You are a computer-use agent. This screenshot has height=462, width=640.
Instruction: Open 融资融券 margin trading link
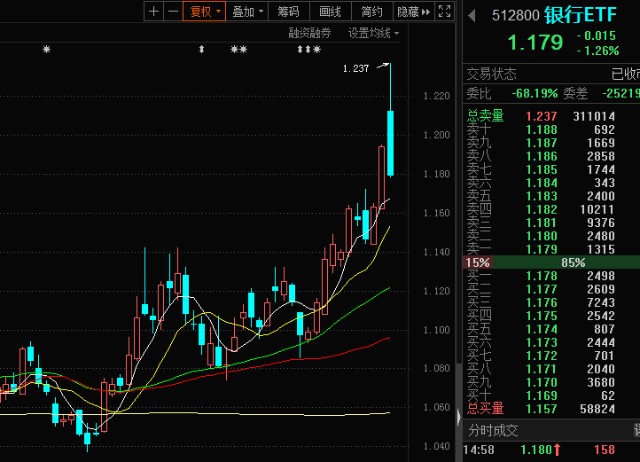309,33
